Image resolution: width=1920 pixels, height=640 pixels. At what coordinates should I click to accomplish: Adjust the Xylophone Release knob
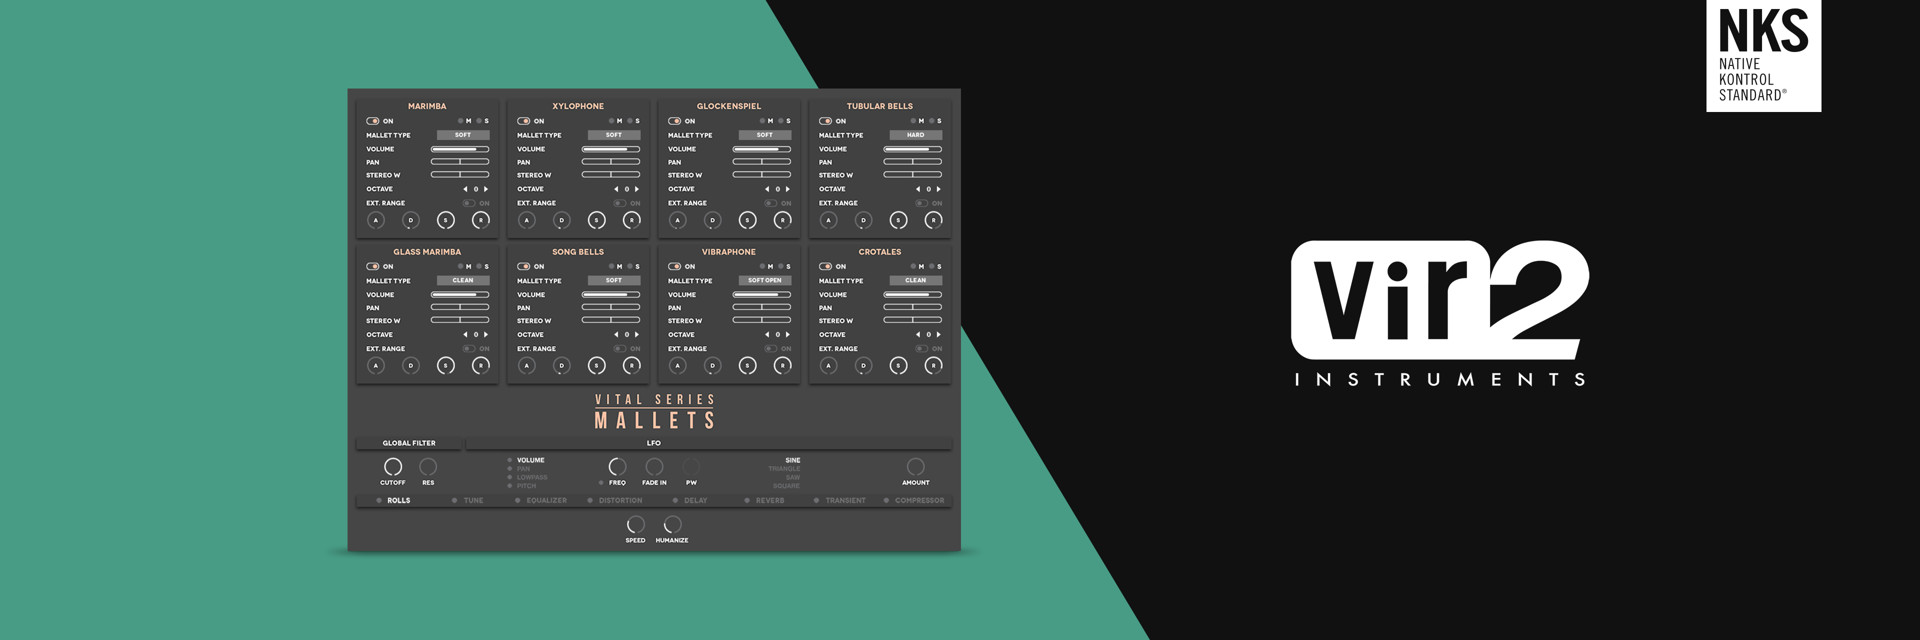(631, 220)
